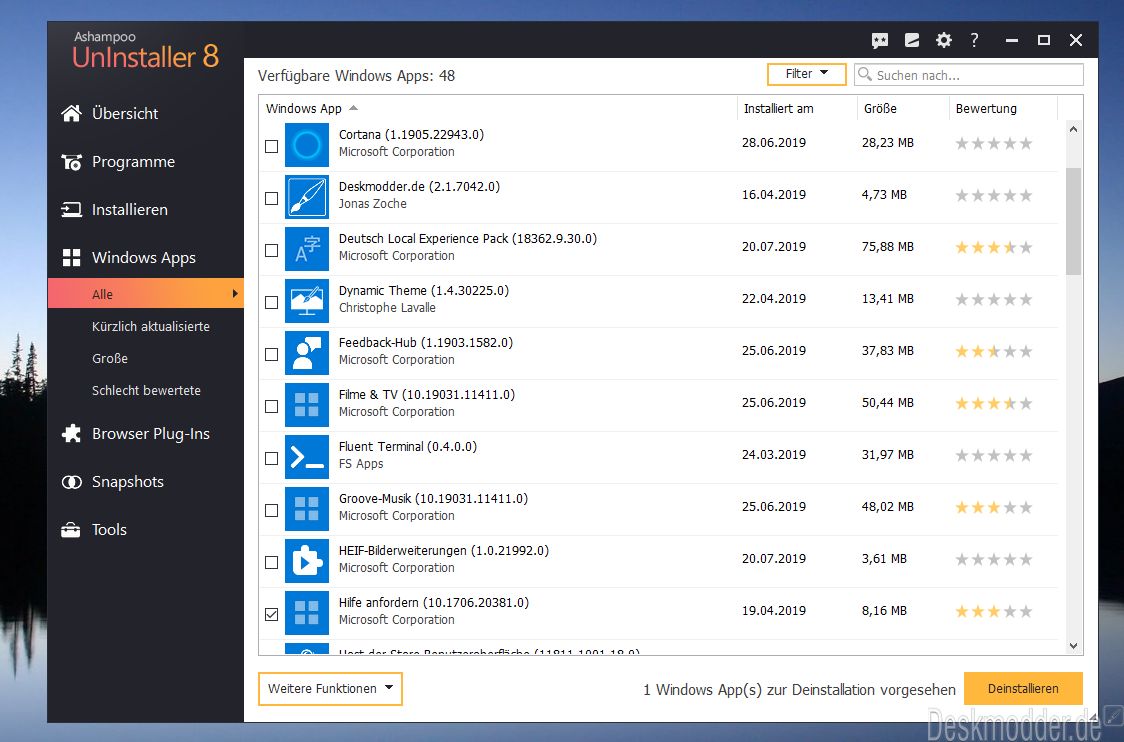Select Kürzlich aktualisierte apps

coord(151,326)
